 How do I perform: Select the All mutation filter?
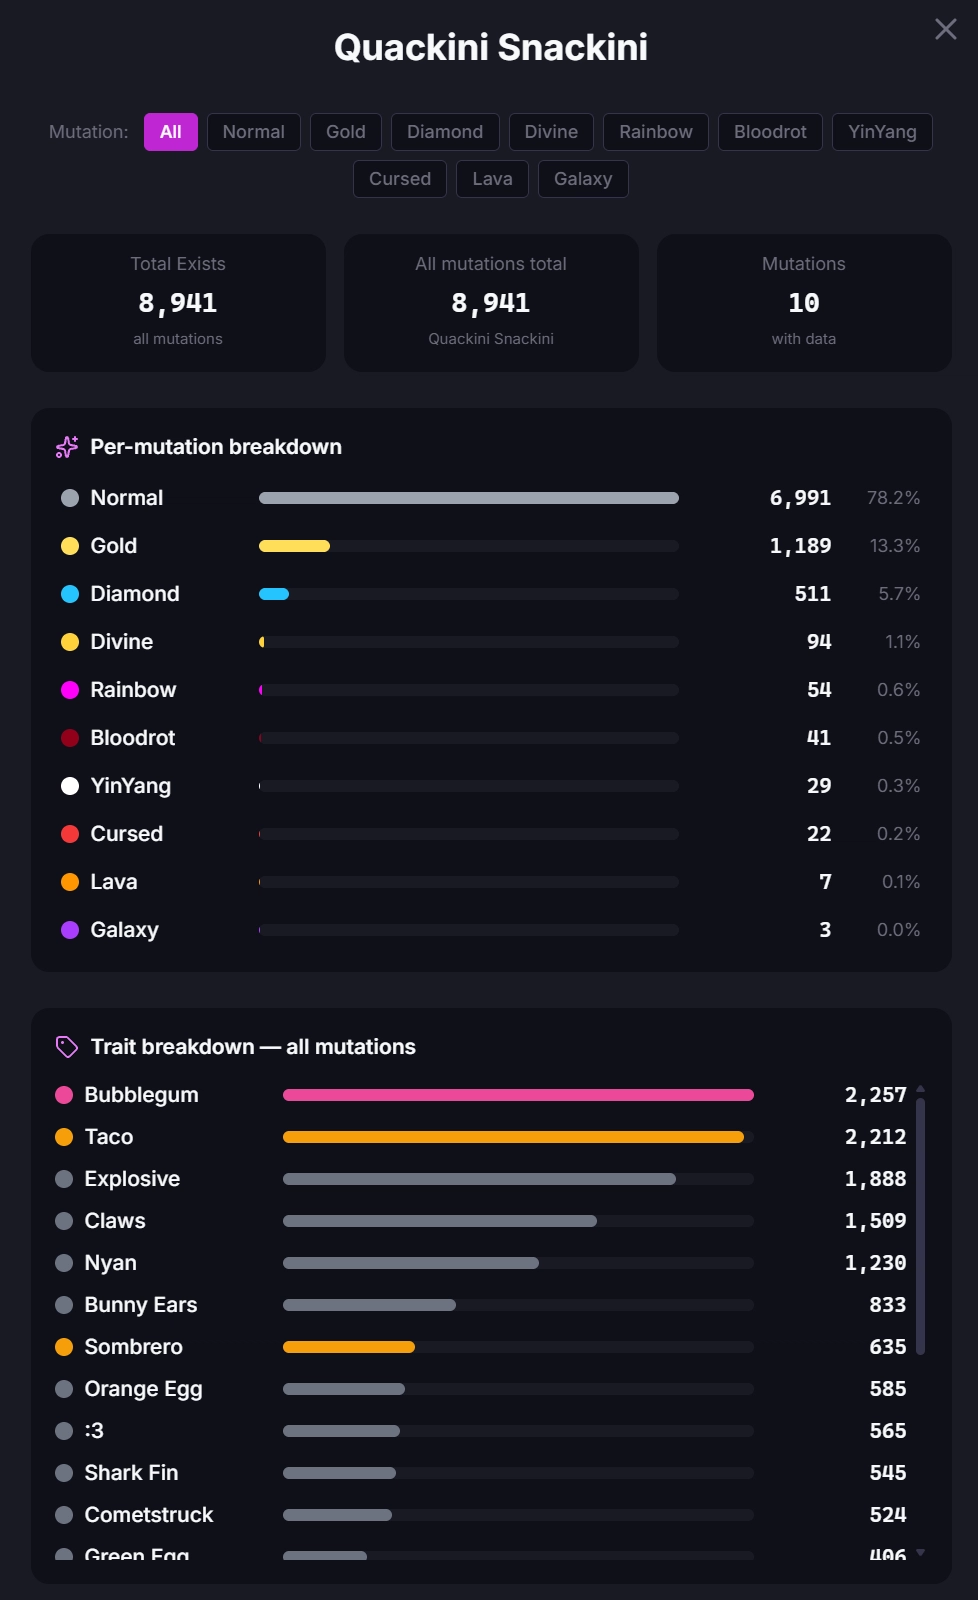[171, 132]
